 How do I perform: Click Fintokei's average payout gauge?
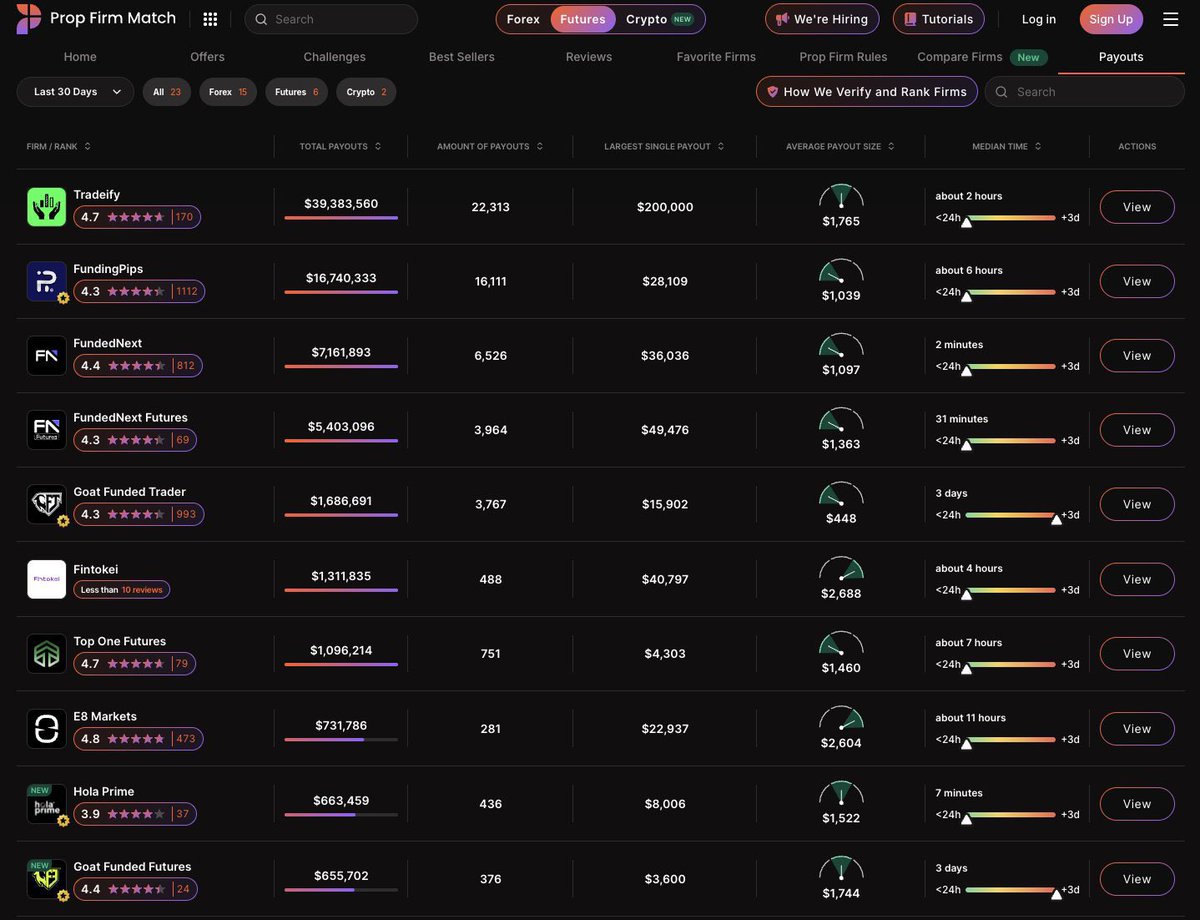pos(841,569)
